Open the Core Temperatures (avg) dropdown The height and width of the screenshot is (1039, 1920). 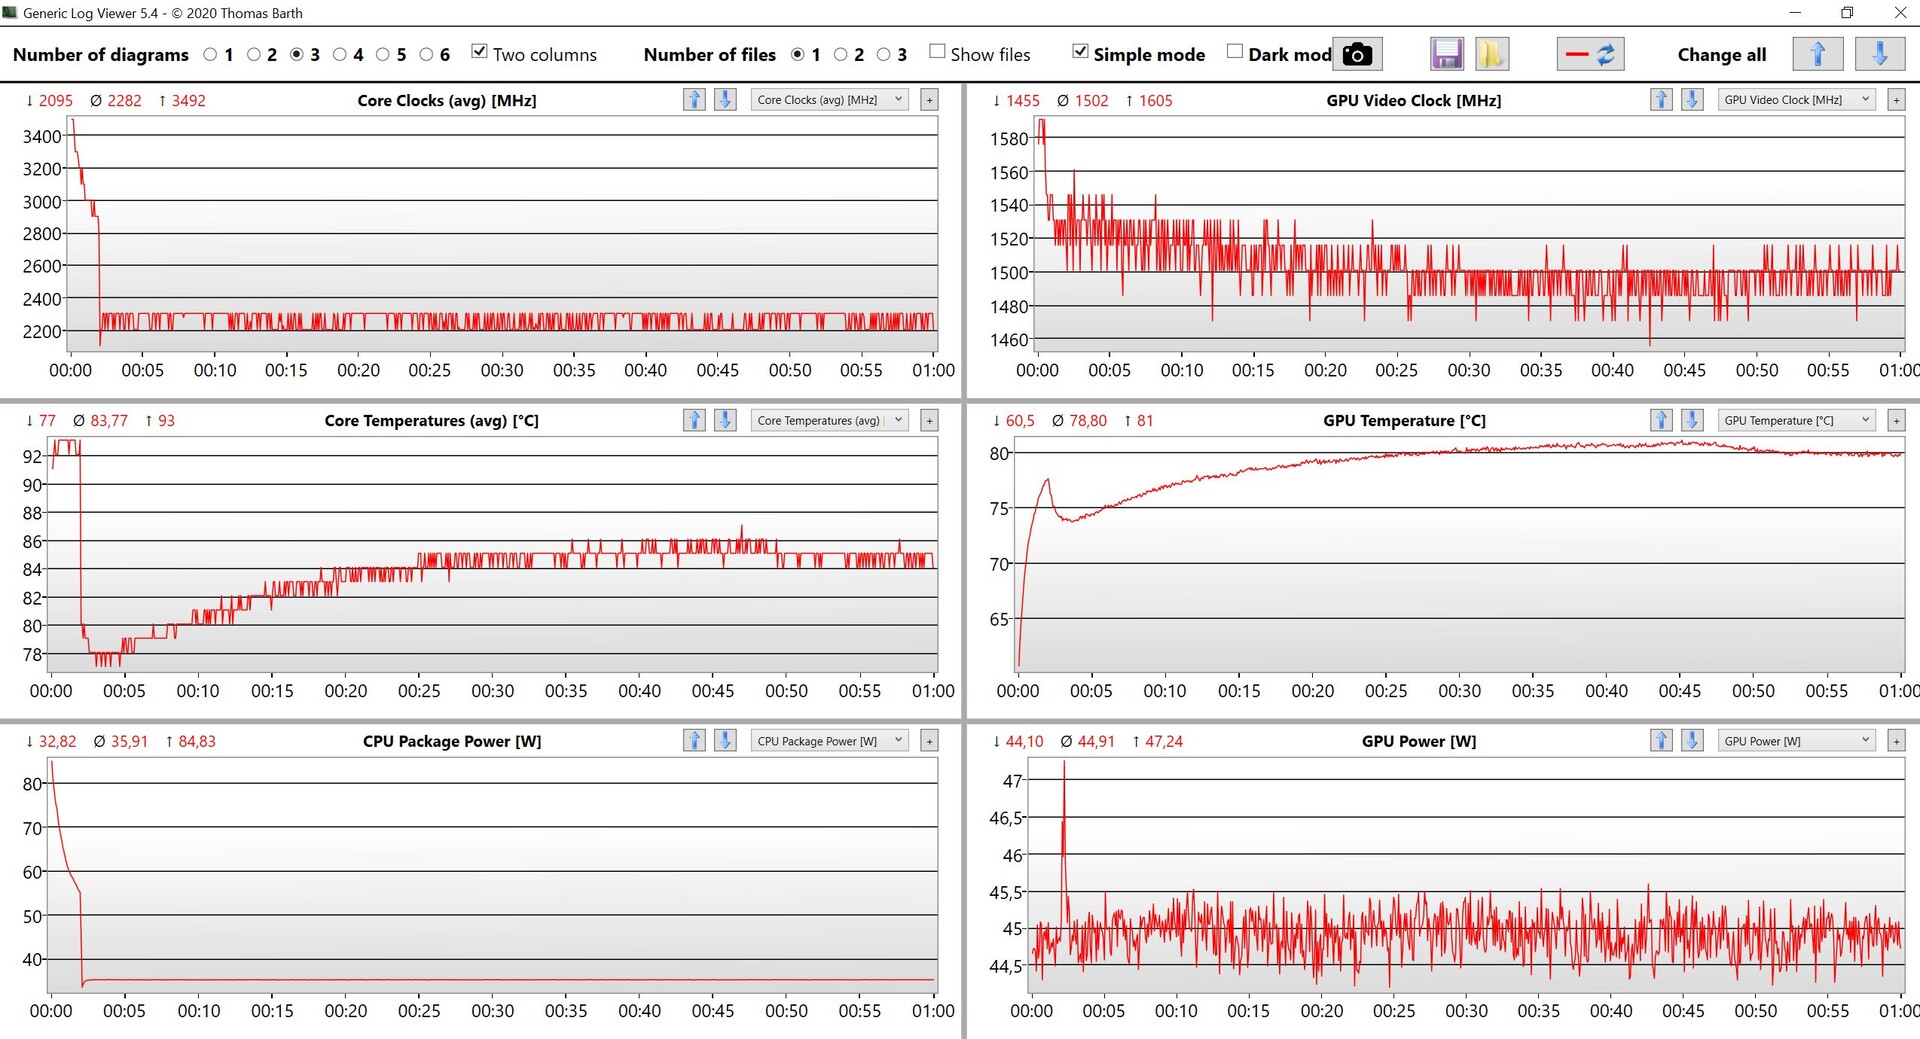click(x=829, y=421)
